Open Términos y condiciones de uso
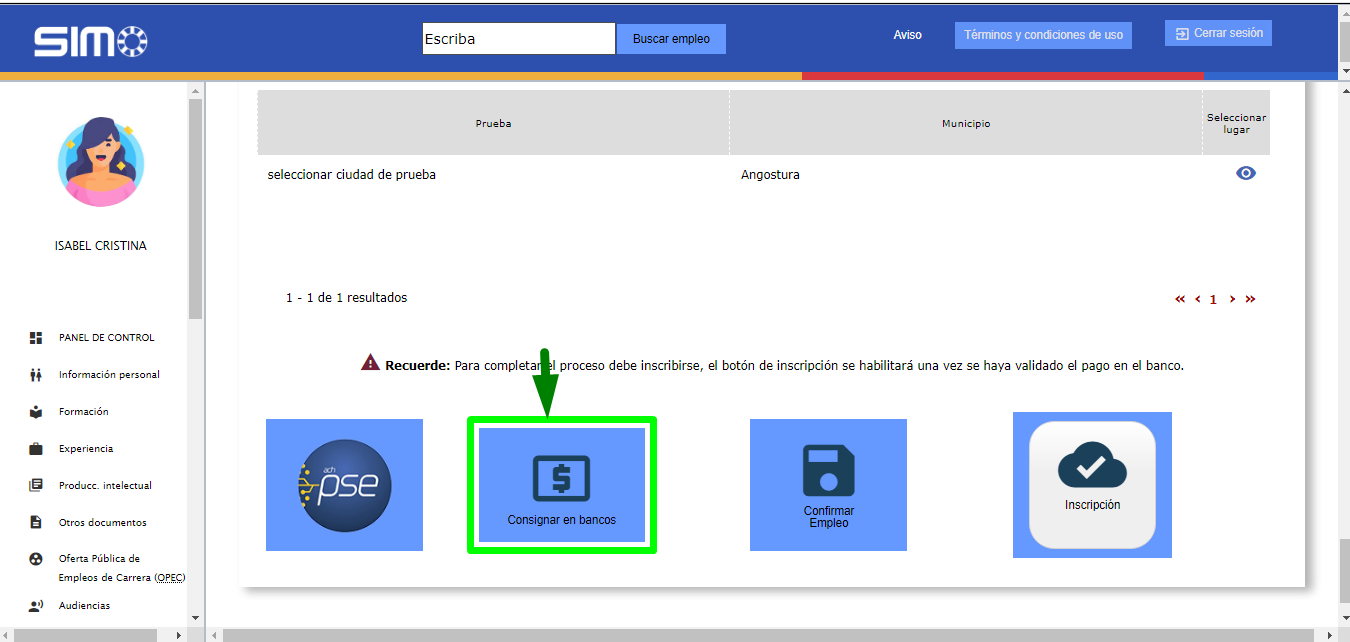This screenshot has height=642, width=1350. point(1043,35)
